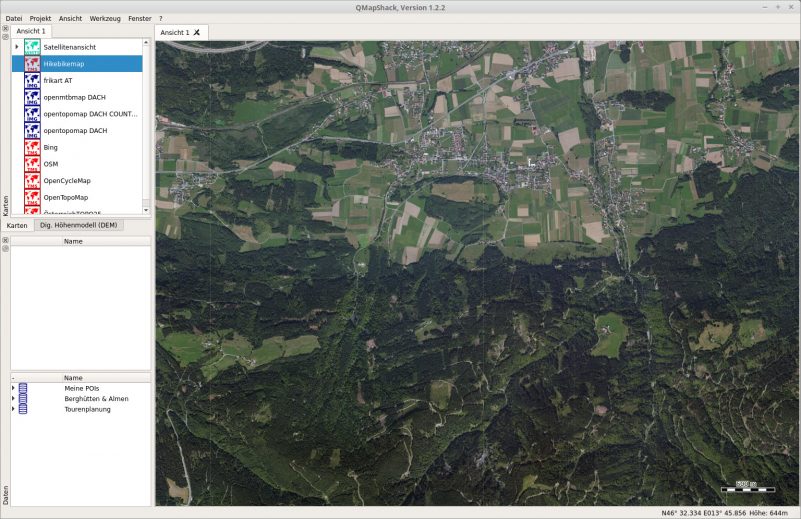Select the Karten tab below map list
Screen dimensions: 801x519
coord(17,225)
